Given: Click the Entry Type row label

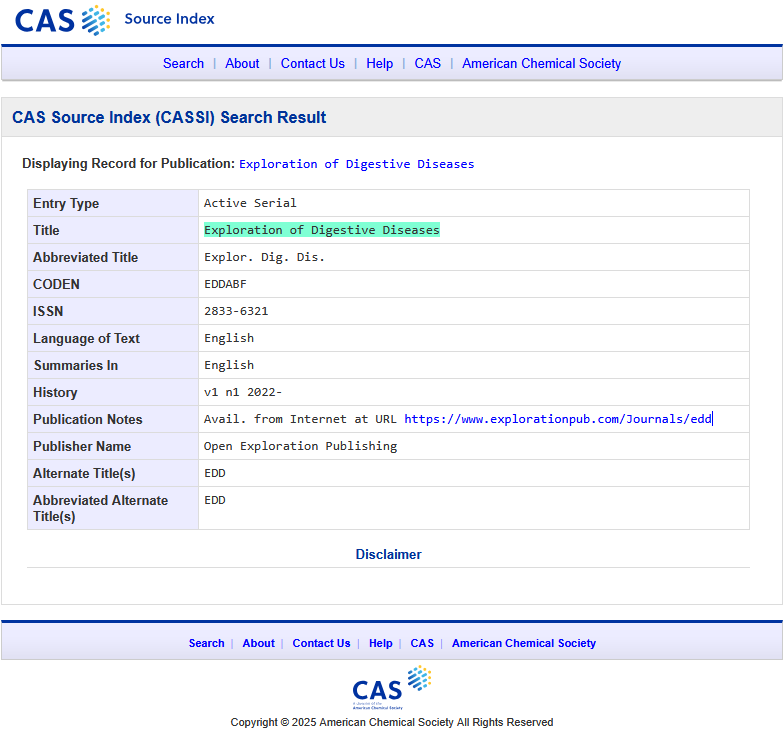Looking at the screenshot, I should pyautogui.click(x=66, y=204).
